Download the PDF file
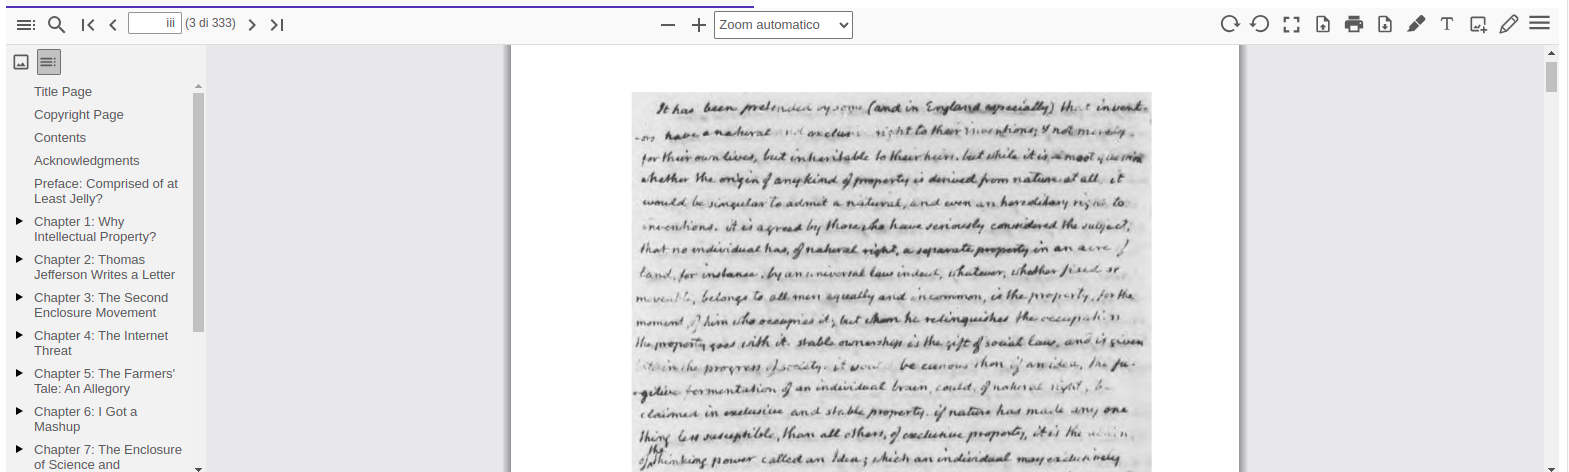 [1385, 25]
